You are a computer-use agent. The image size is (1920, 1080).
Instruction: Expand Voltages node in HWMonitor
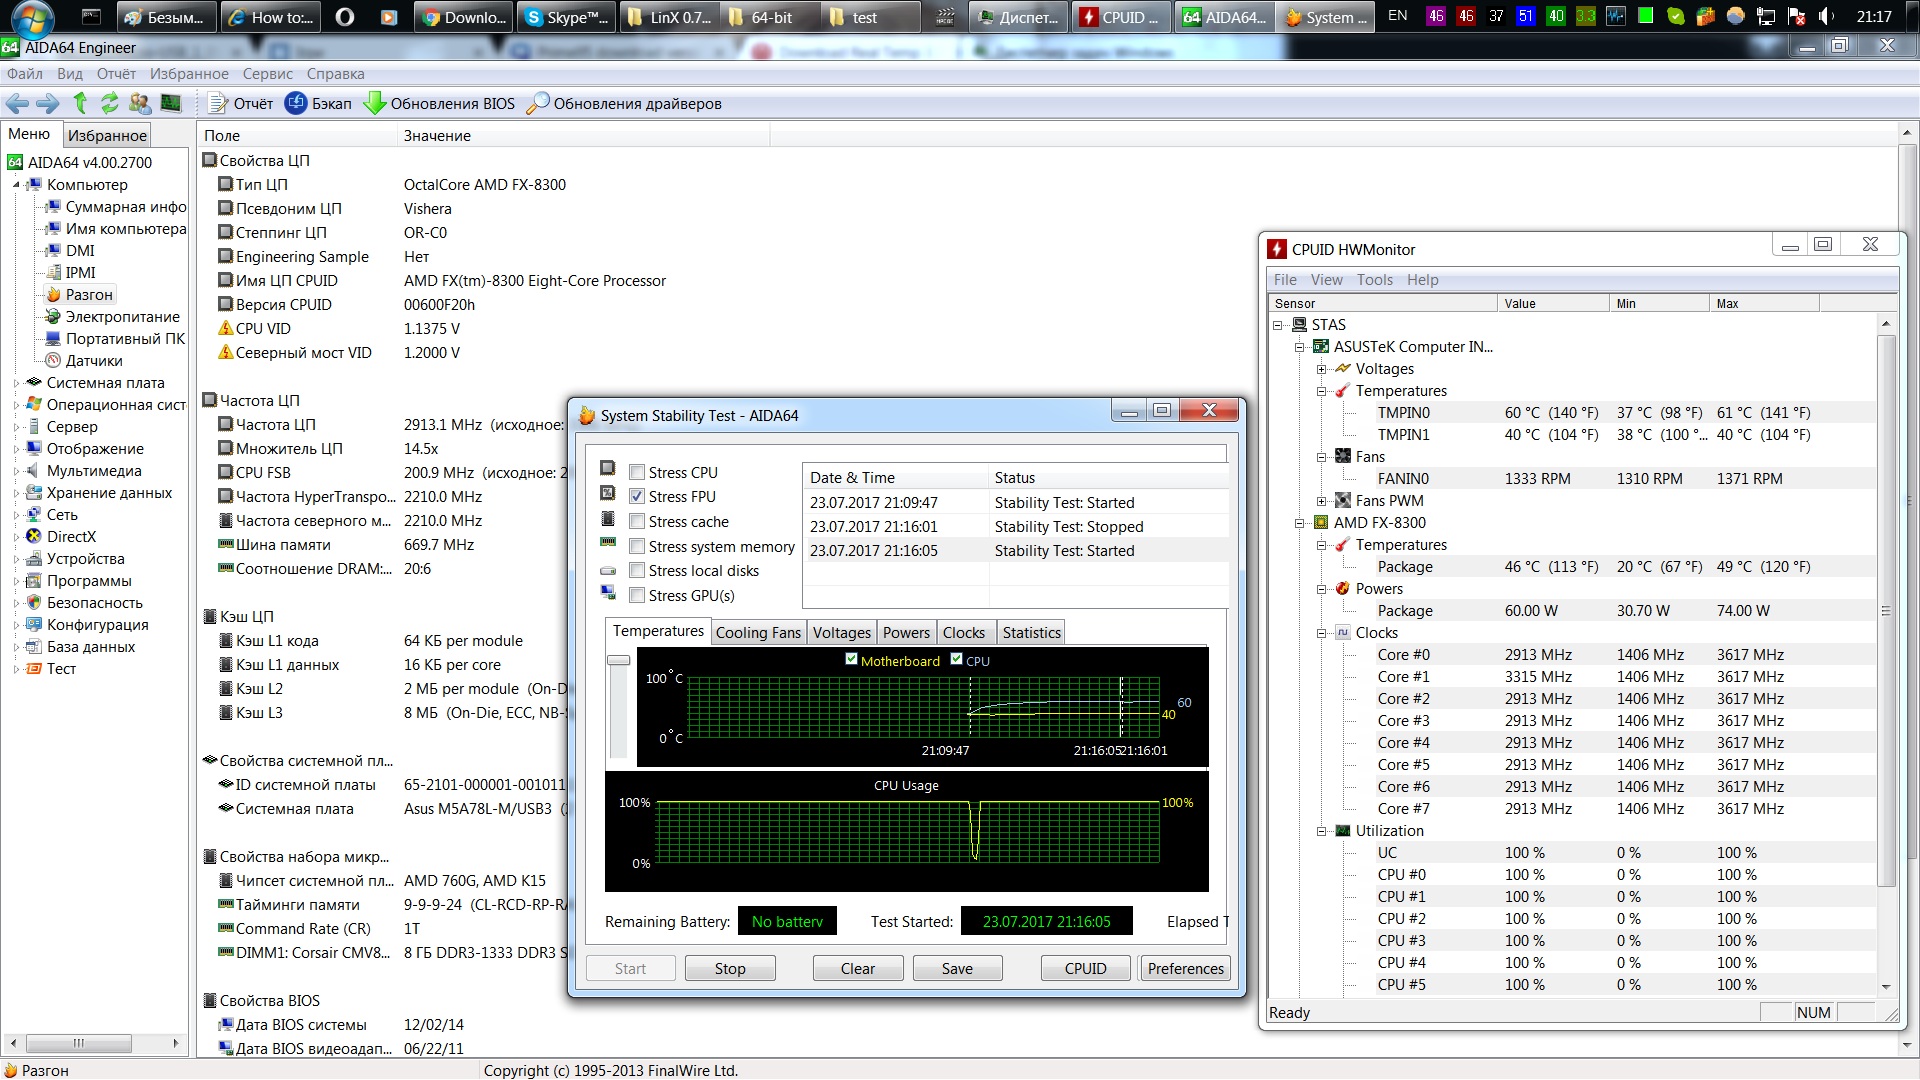[x=1321, y=369]
